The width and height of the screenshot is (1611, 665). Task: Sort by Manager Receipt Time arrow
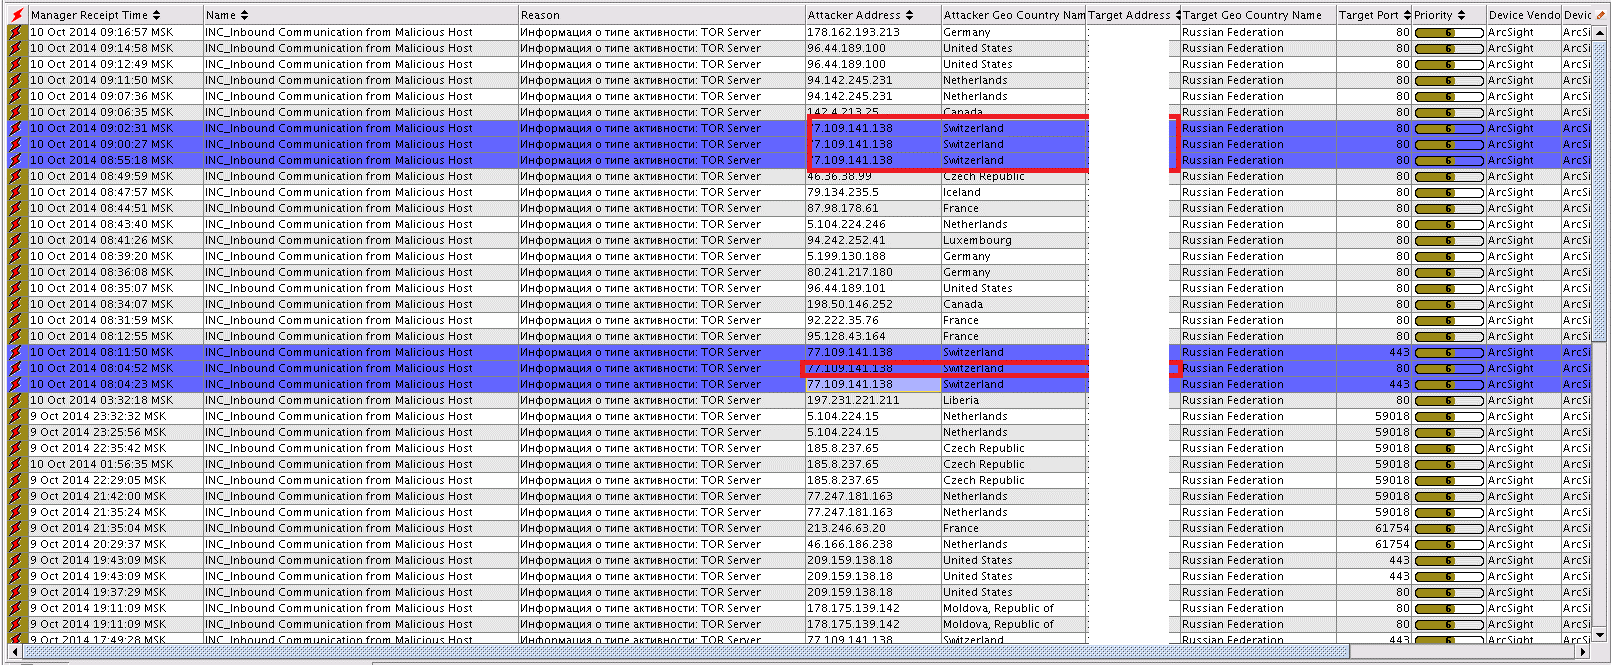(x=156, y=15)
